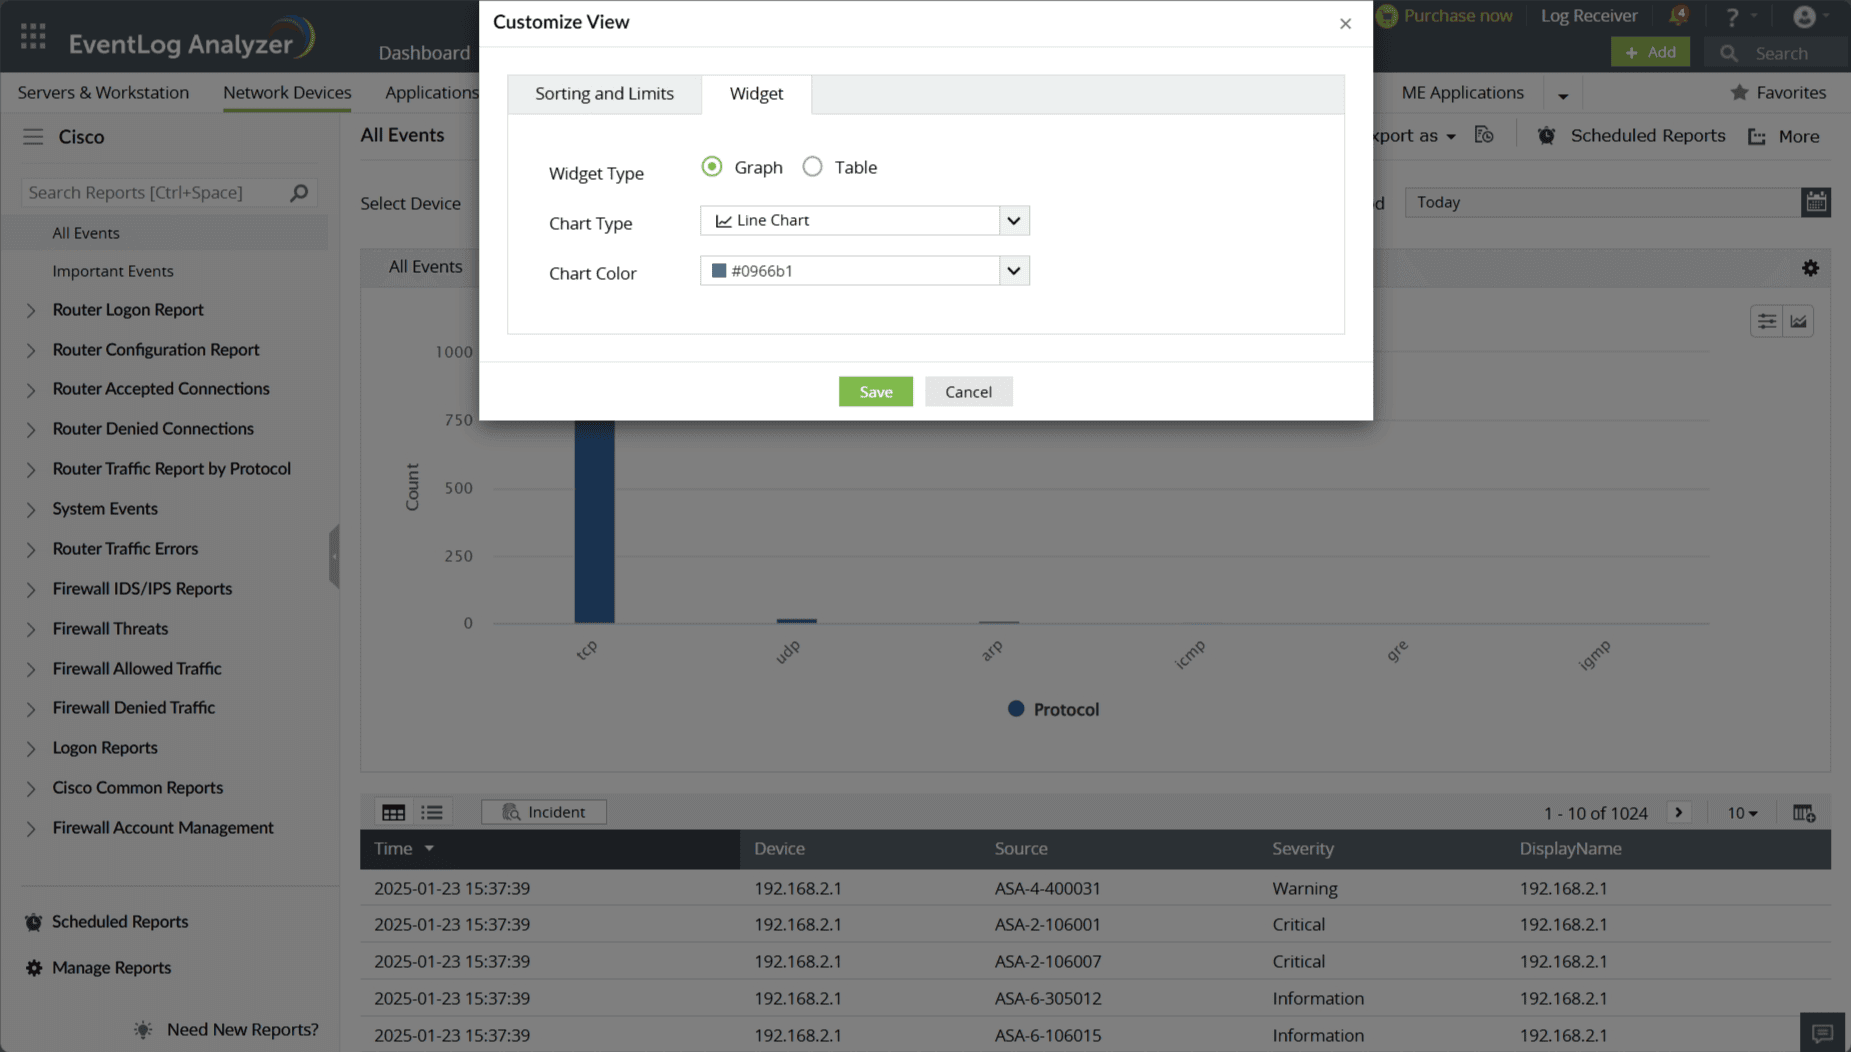1851x1052 pixels.
Task: Save the Customize View settings
Action: click(876, 392)
